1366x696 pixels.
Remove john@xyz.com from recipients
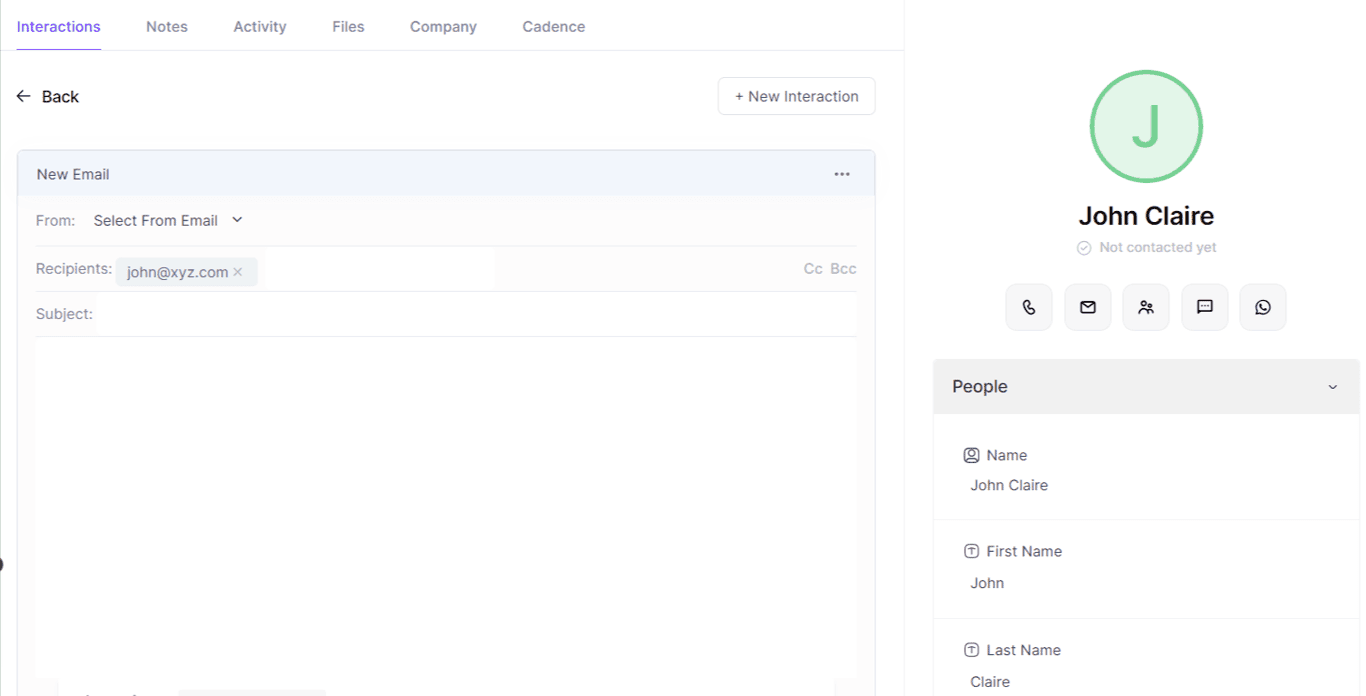237,271
